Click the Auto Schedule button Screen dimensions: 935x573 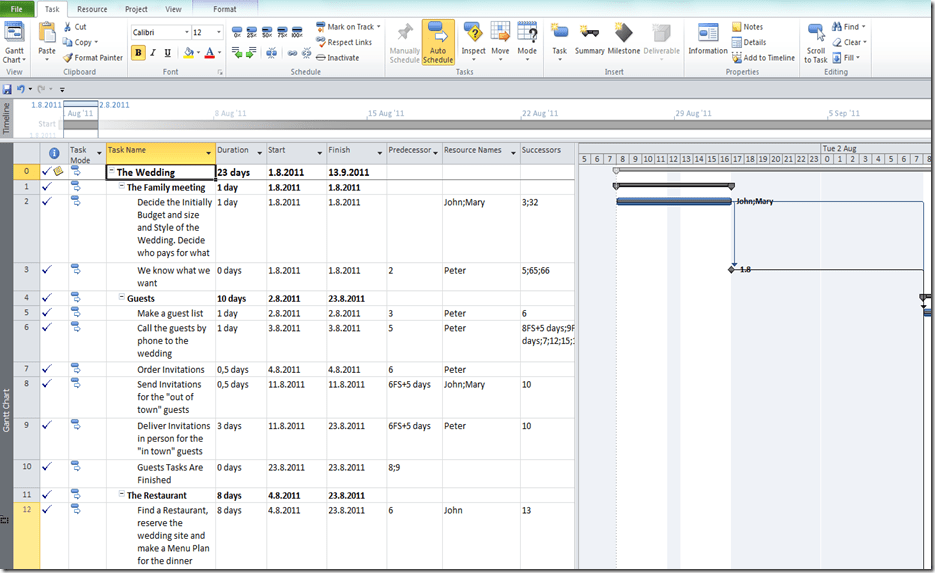(438, 42)
